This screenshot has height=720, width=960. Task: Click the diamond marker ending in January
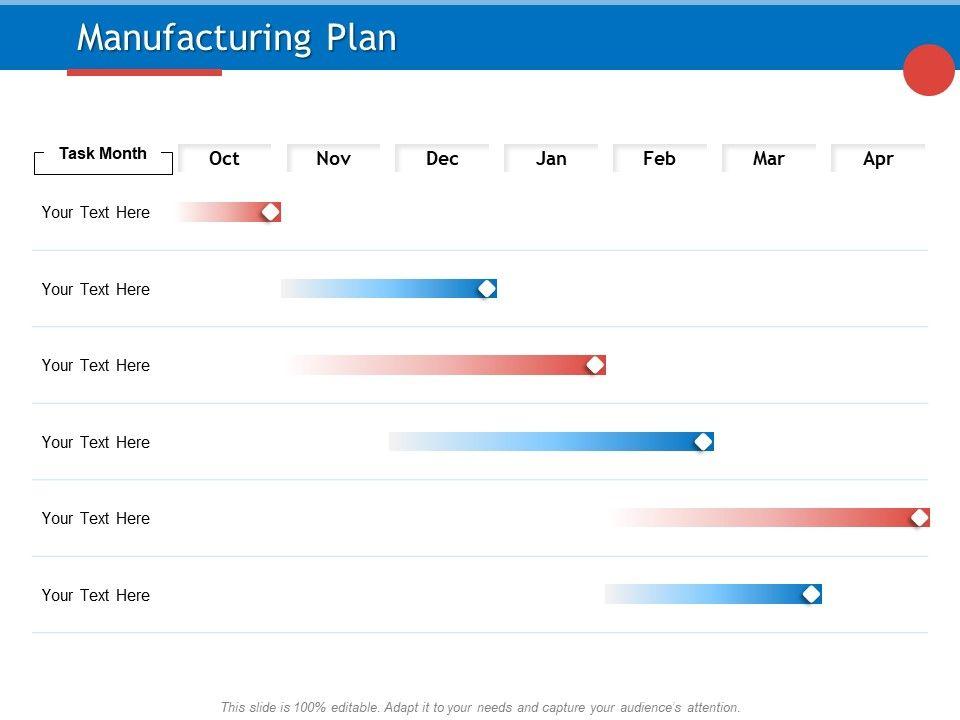[595, 365]
